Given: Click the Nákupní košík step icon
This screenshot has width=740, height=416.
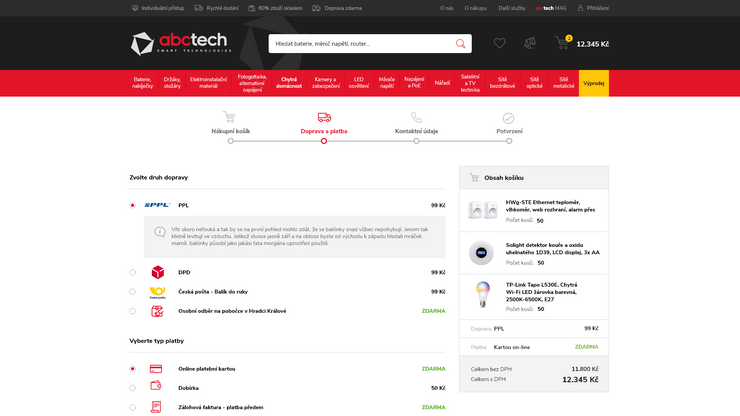Looking at the screenshot, I should click(x=230, y=117).
